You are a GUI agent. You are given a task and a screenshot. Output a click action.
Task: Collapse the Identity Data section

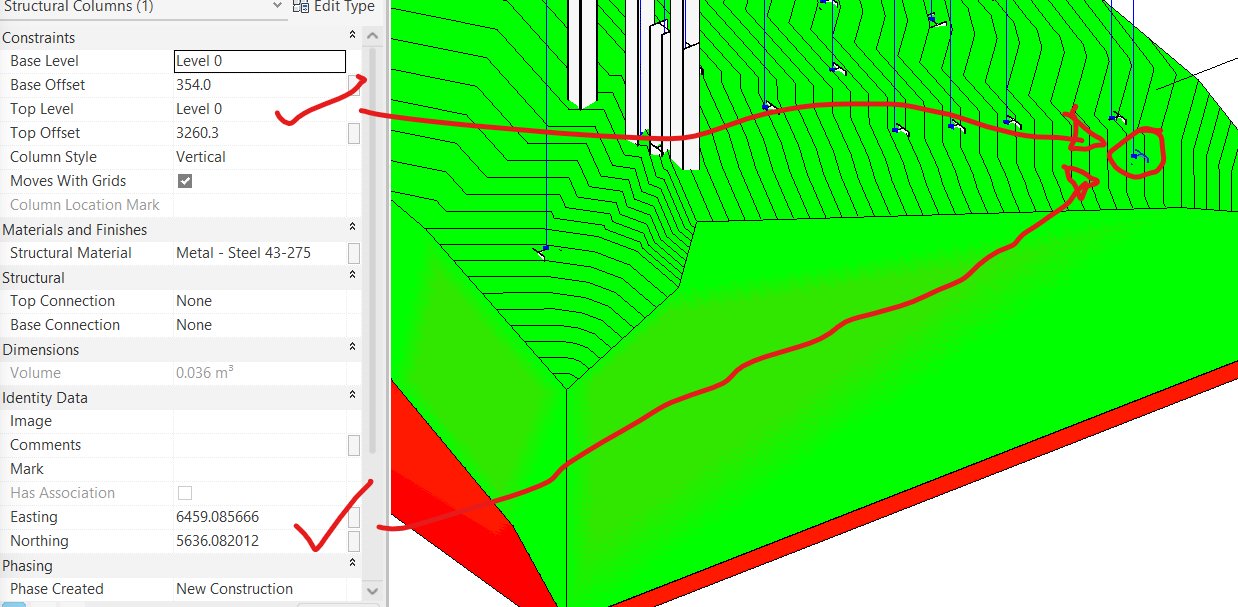tap(352, 397)
